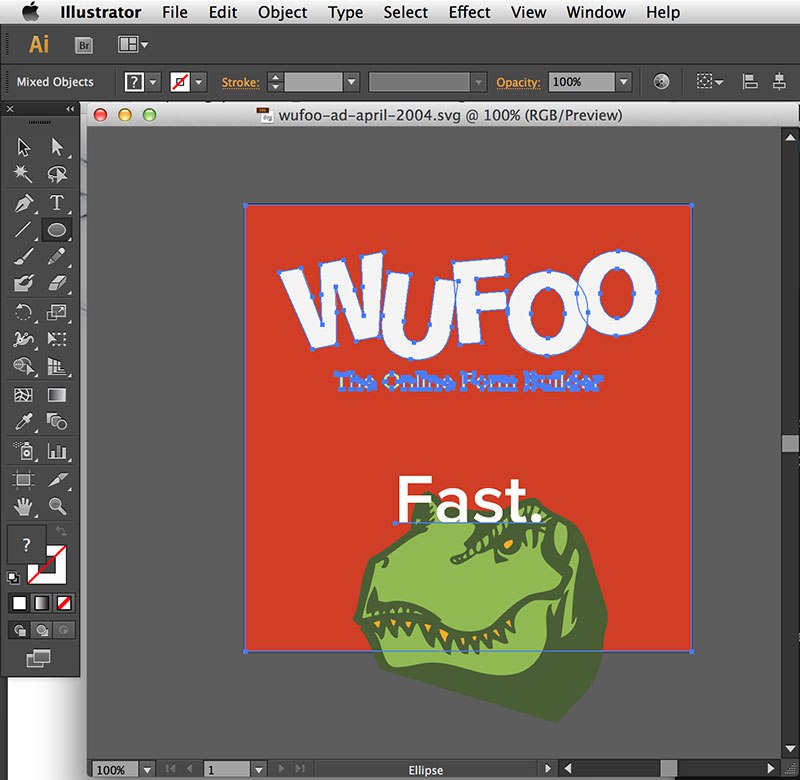Choose the Magic Wand tool

tap(23, 174)
